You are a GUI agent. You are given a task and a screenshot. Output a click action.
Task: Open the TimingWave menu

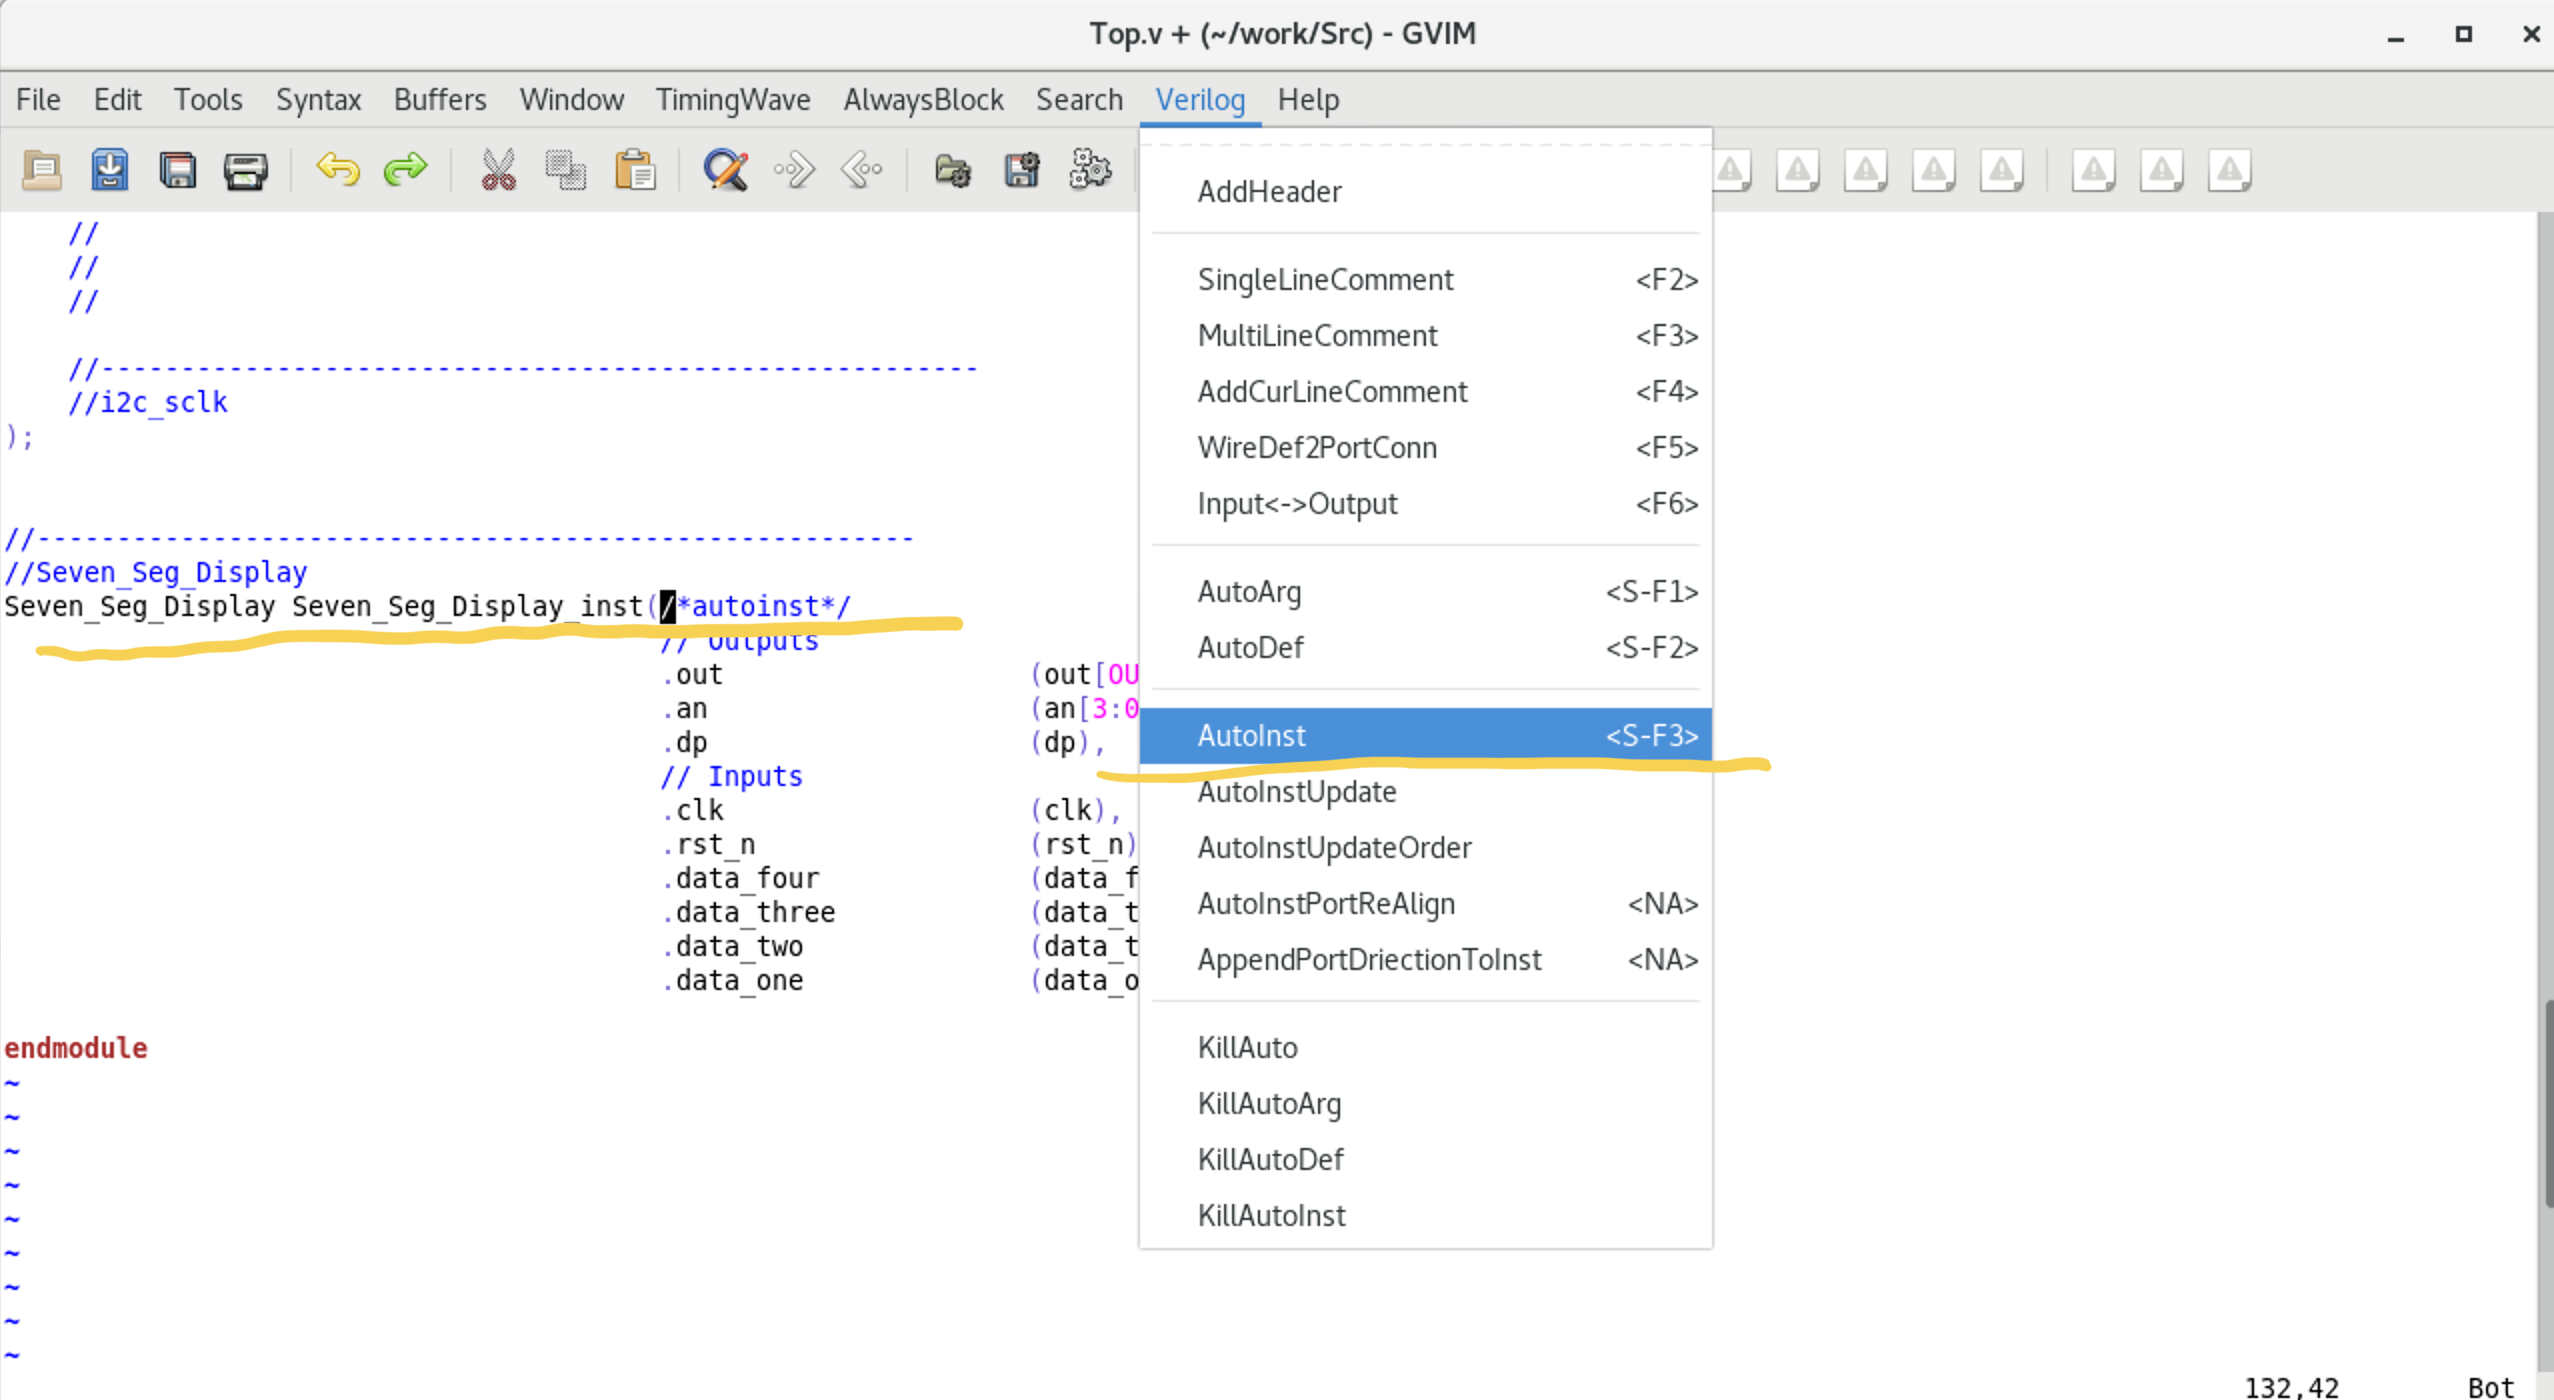click(733, 100)
